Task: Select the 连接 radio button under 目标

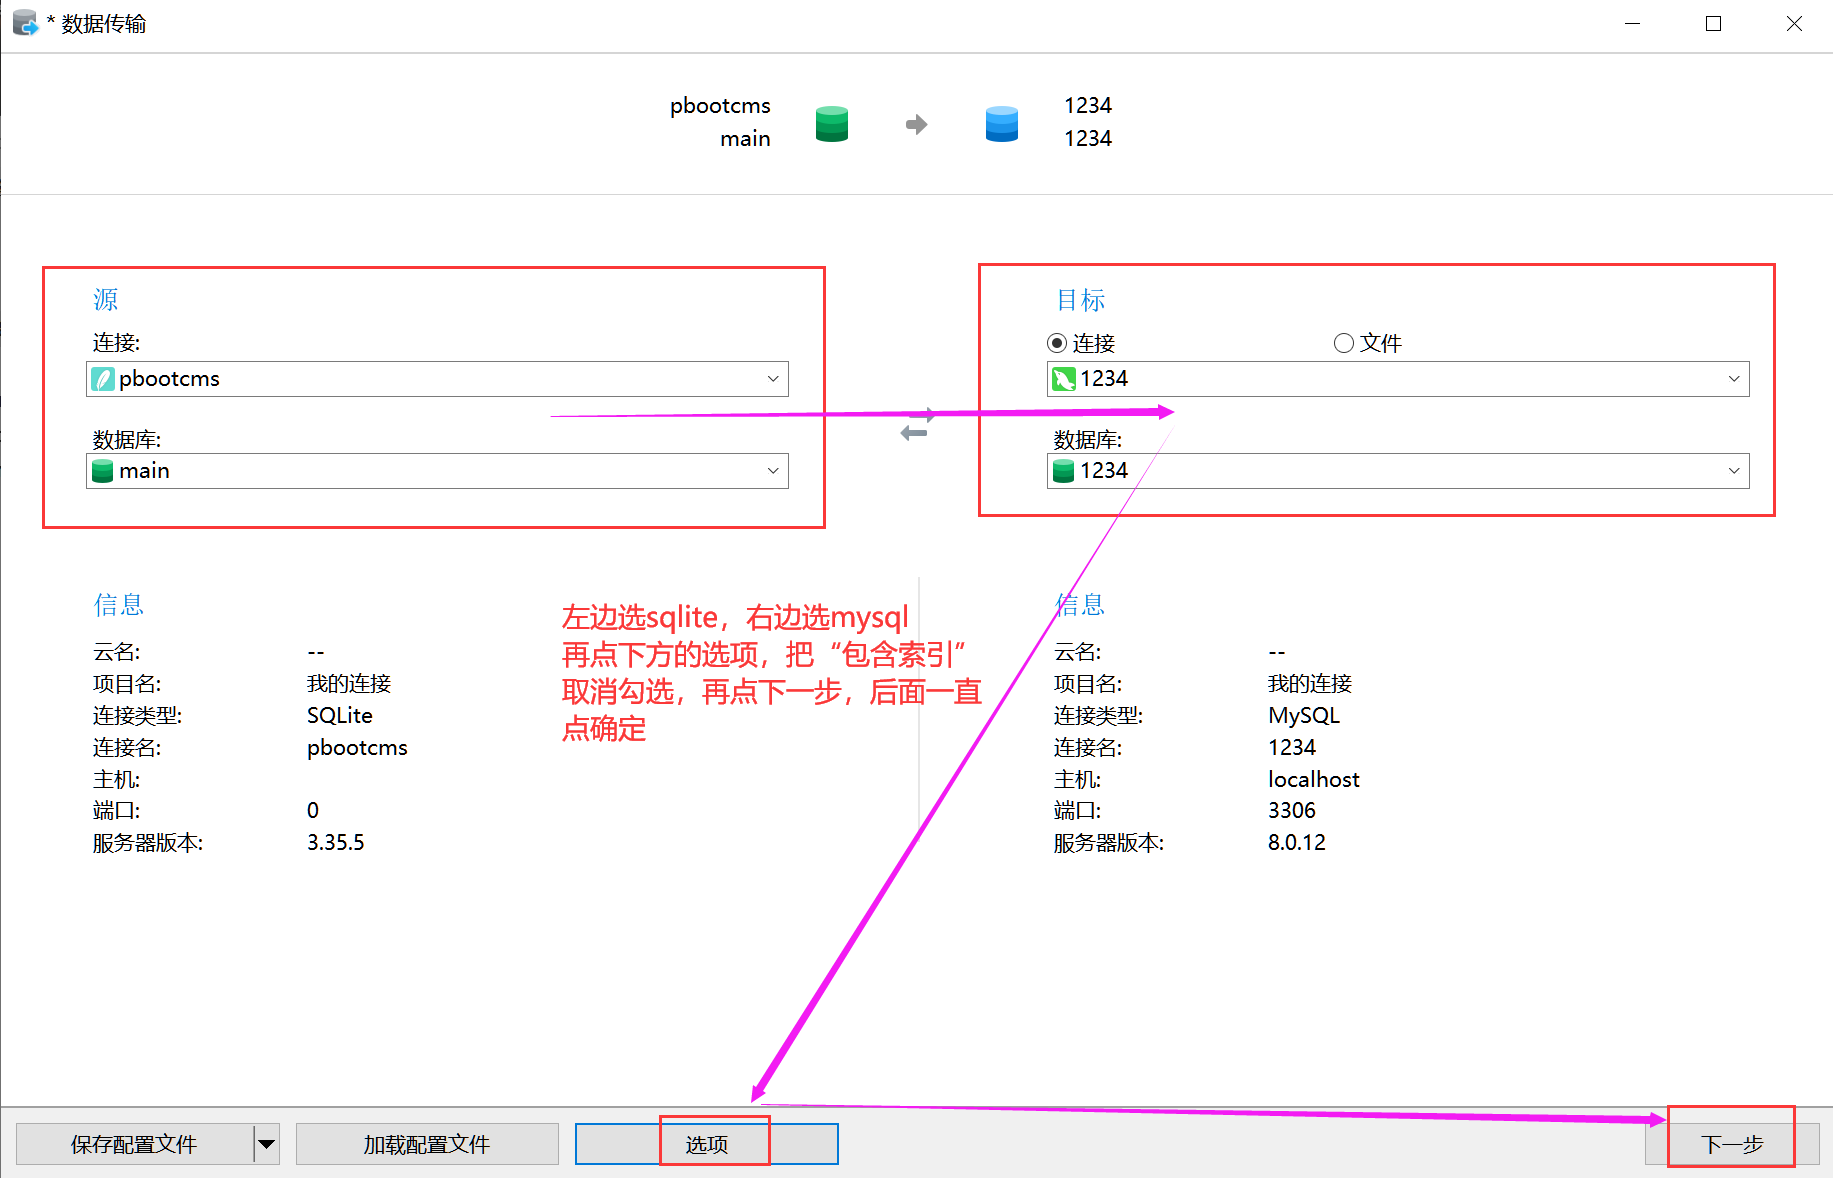Action: pyautogui.click(x=1057, y=342)
